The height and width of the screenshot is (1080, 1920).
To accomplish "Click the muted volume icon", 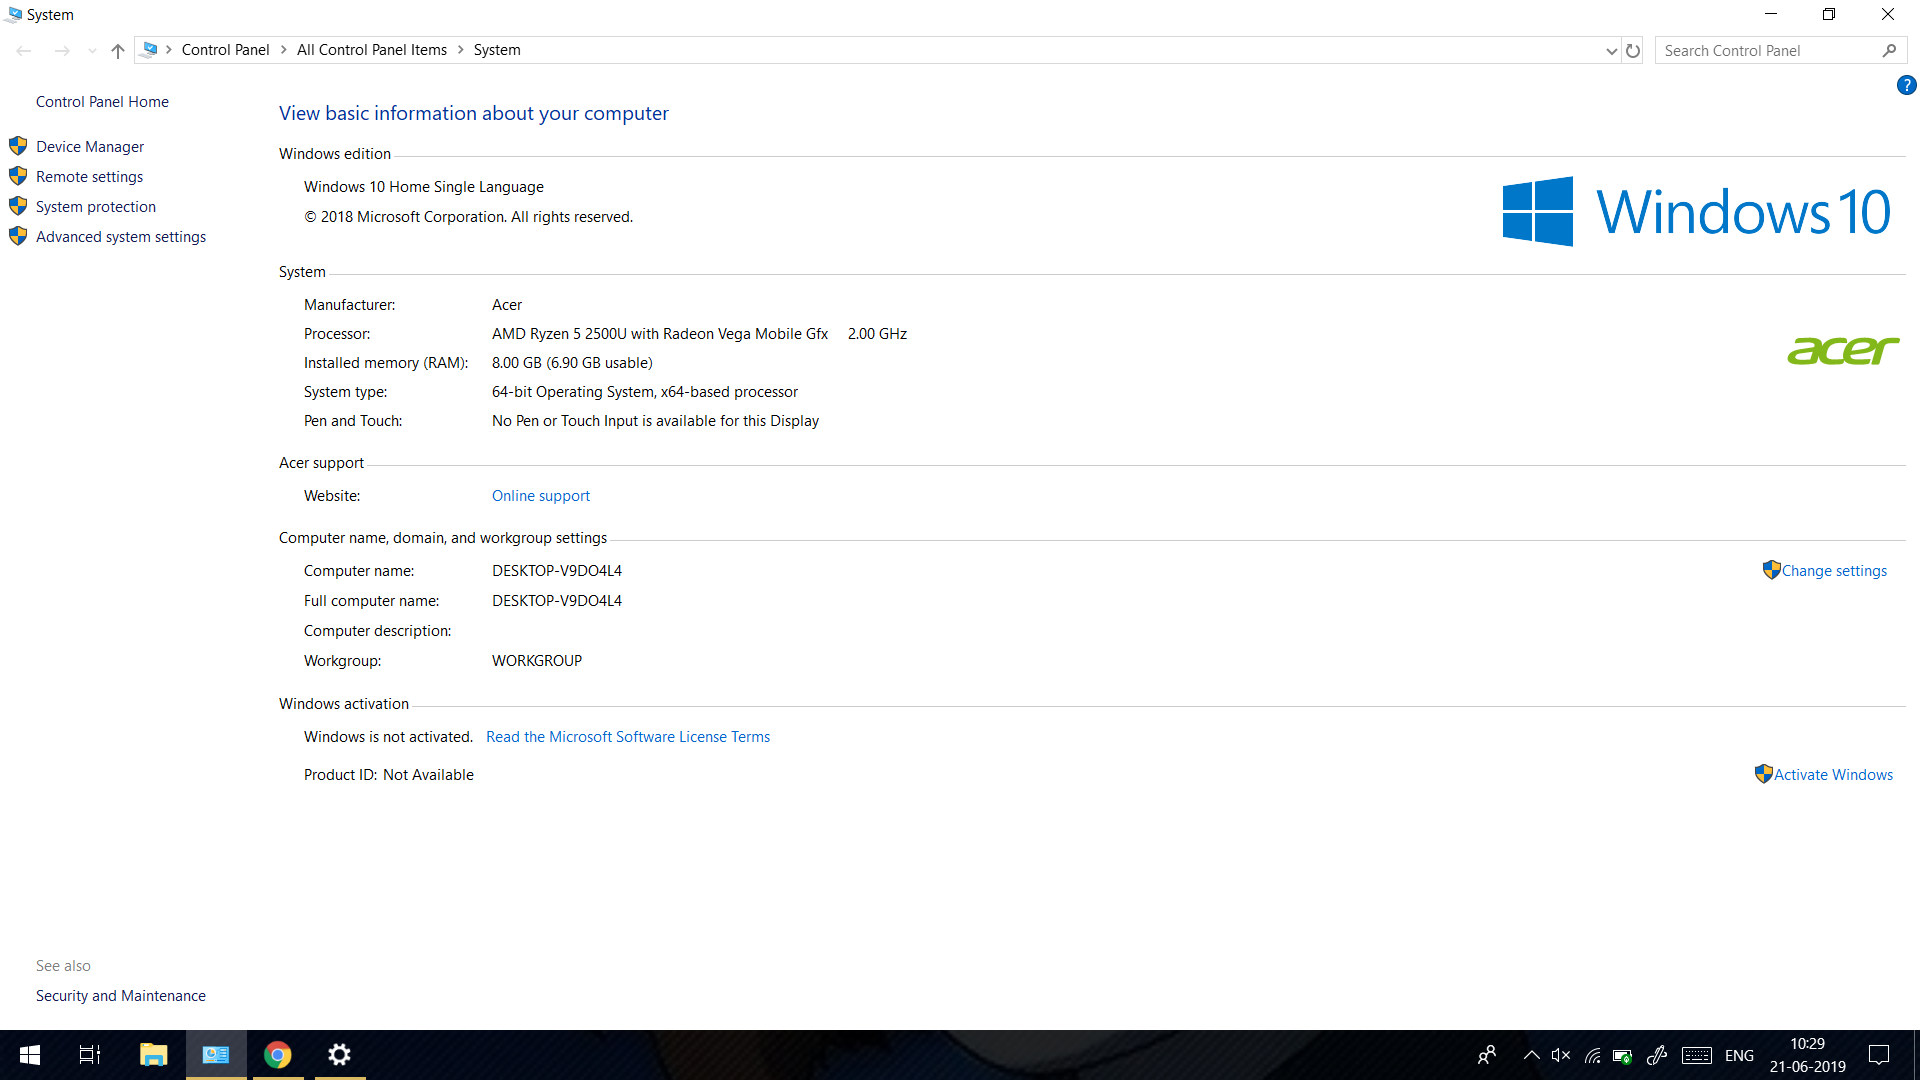I will pyautogui.click(x=1561, y=1055).
